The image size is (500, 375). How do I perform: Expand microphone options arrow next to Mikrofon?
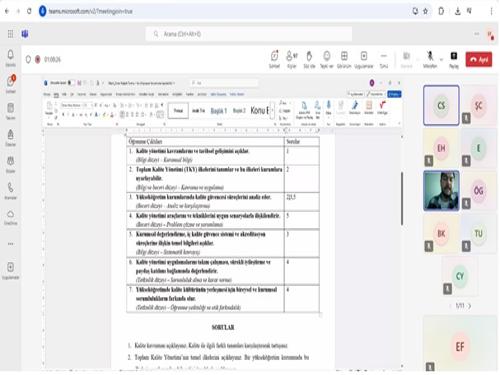441,59
